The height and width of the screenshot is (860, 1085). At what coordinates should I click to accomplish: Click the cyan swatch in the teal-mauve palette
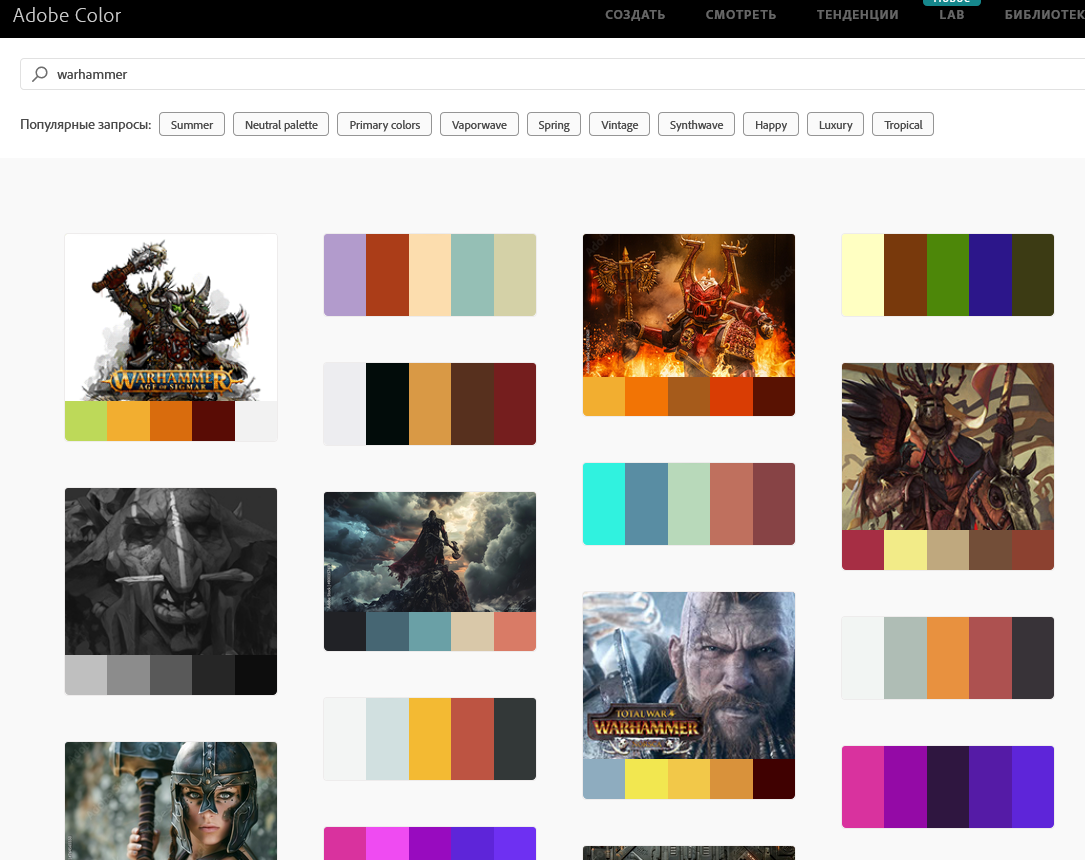click(603, 504)
